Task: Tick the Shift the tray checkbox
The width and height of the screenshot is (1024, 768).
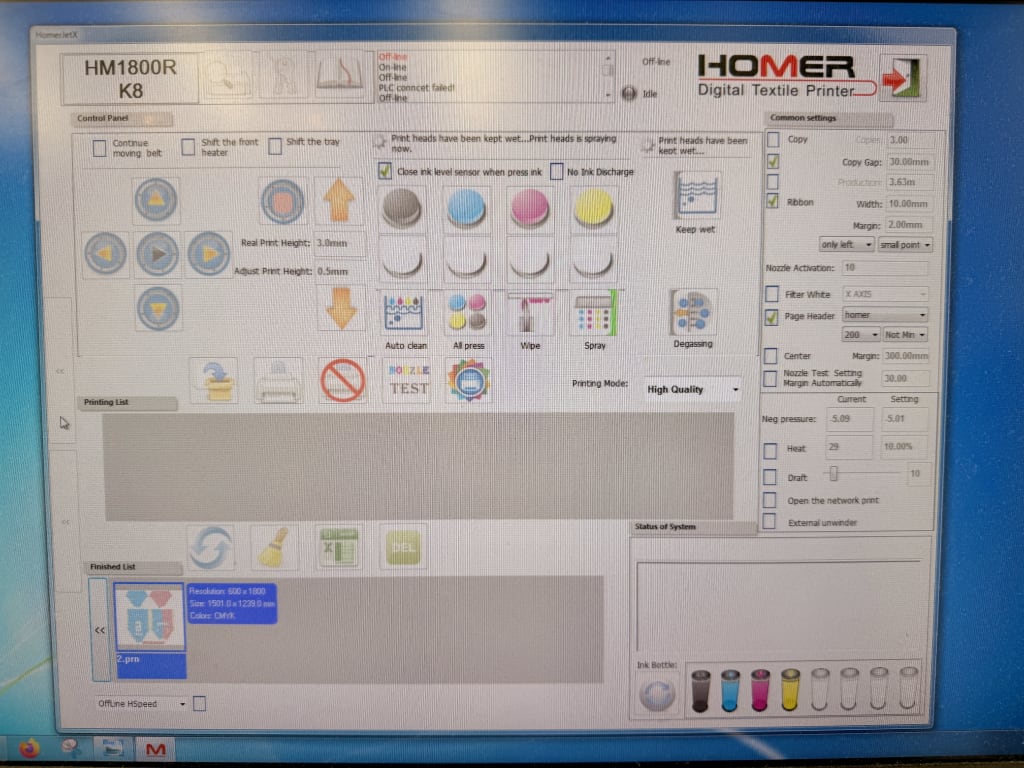Action: (275, 146)
